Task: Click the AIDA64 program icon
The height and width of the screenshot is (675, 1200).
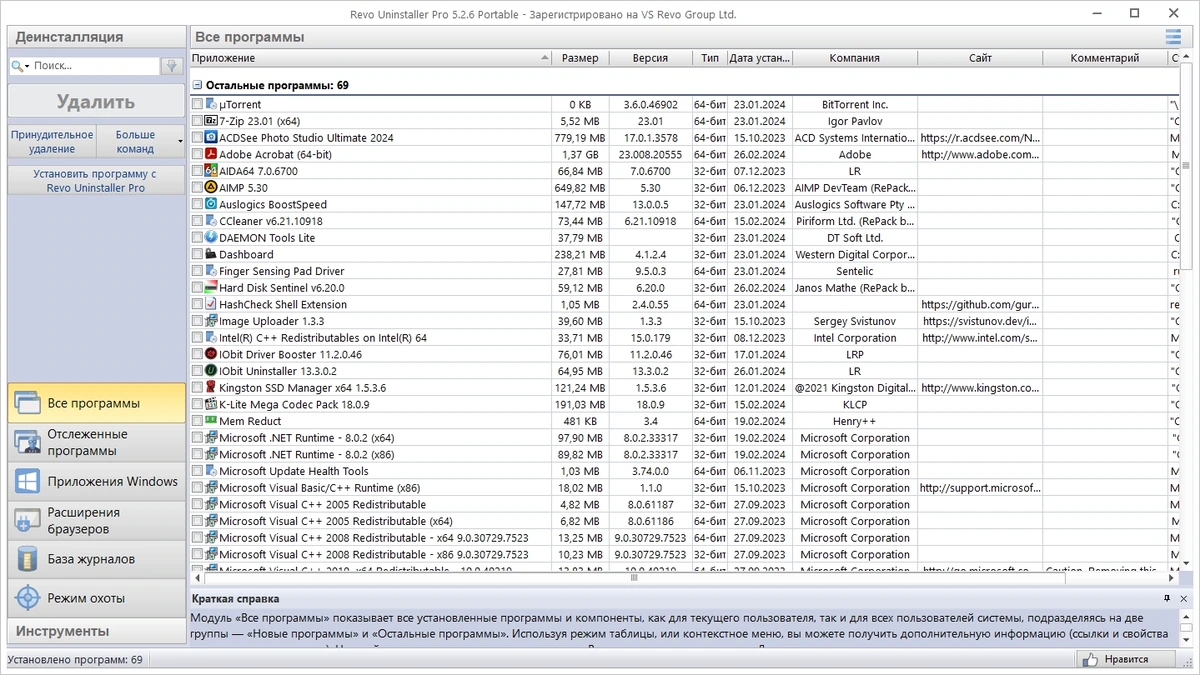Action: coord(211,171)
